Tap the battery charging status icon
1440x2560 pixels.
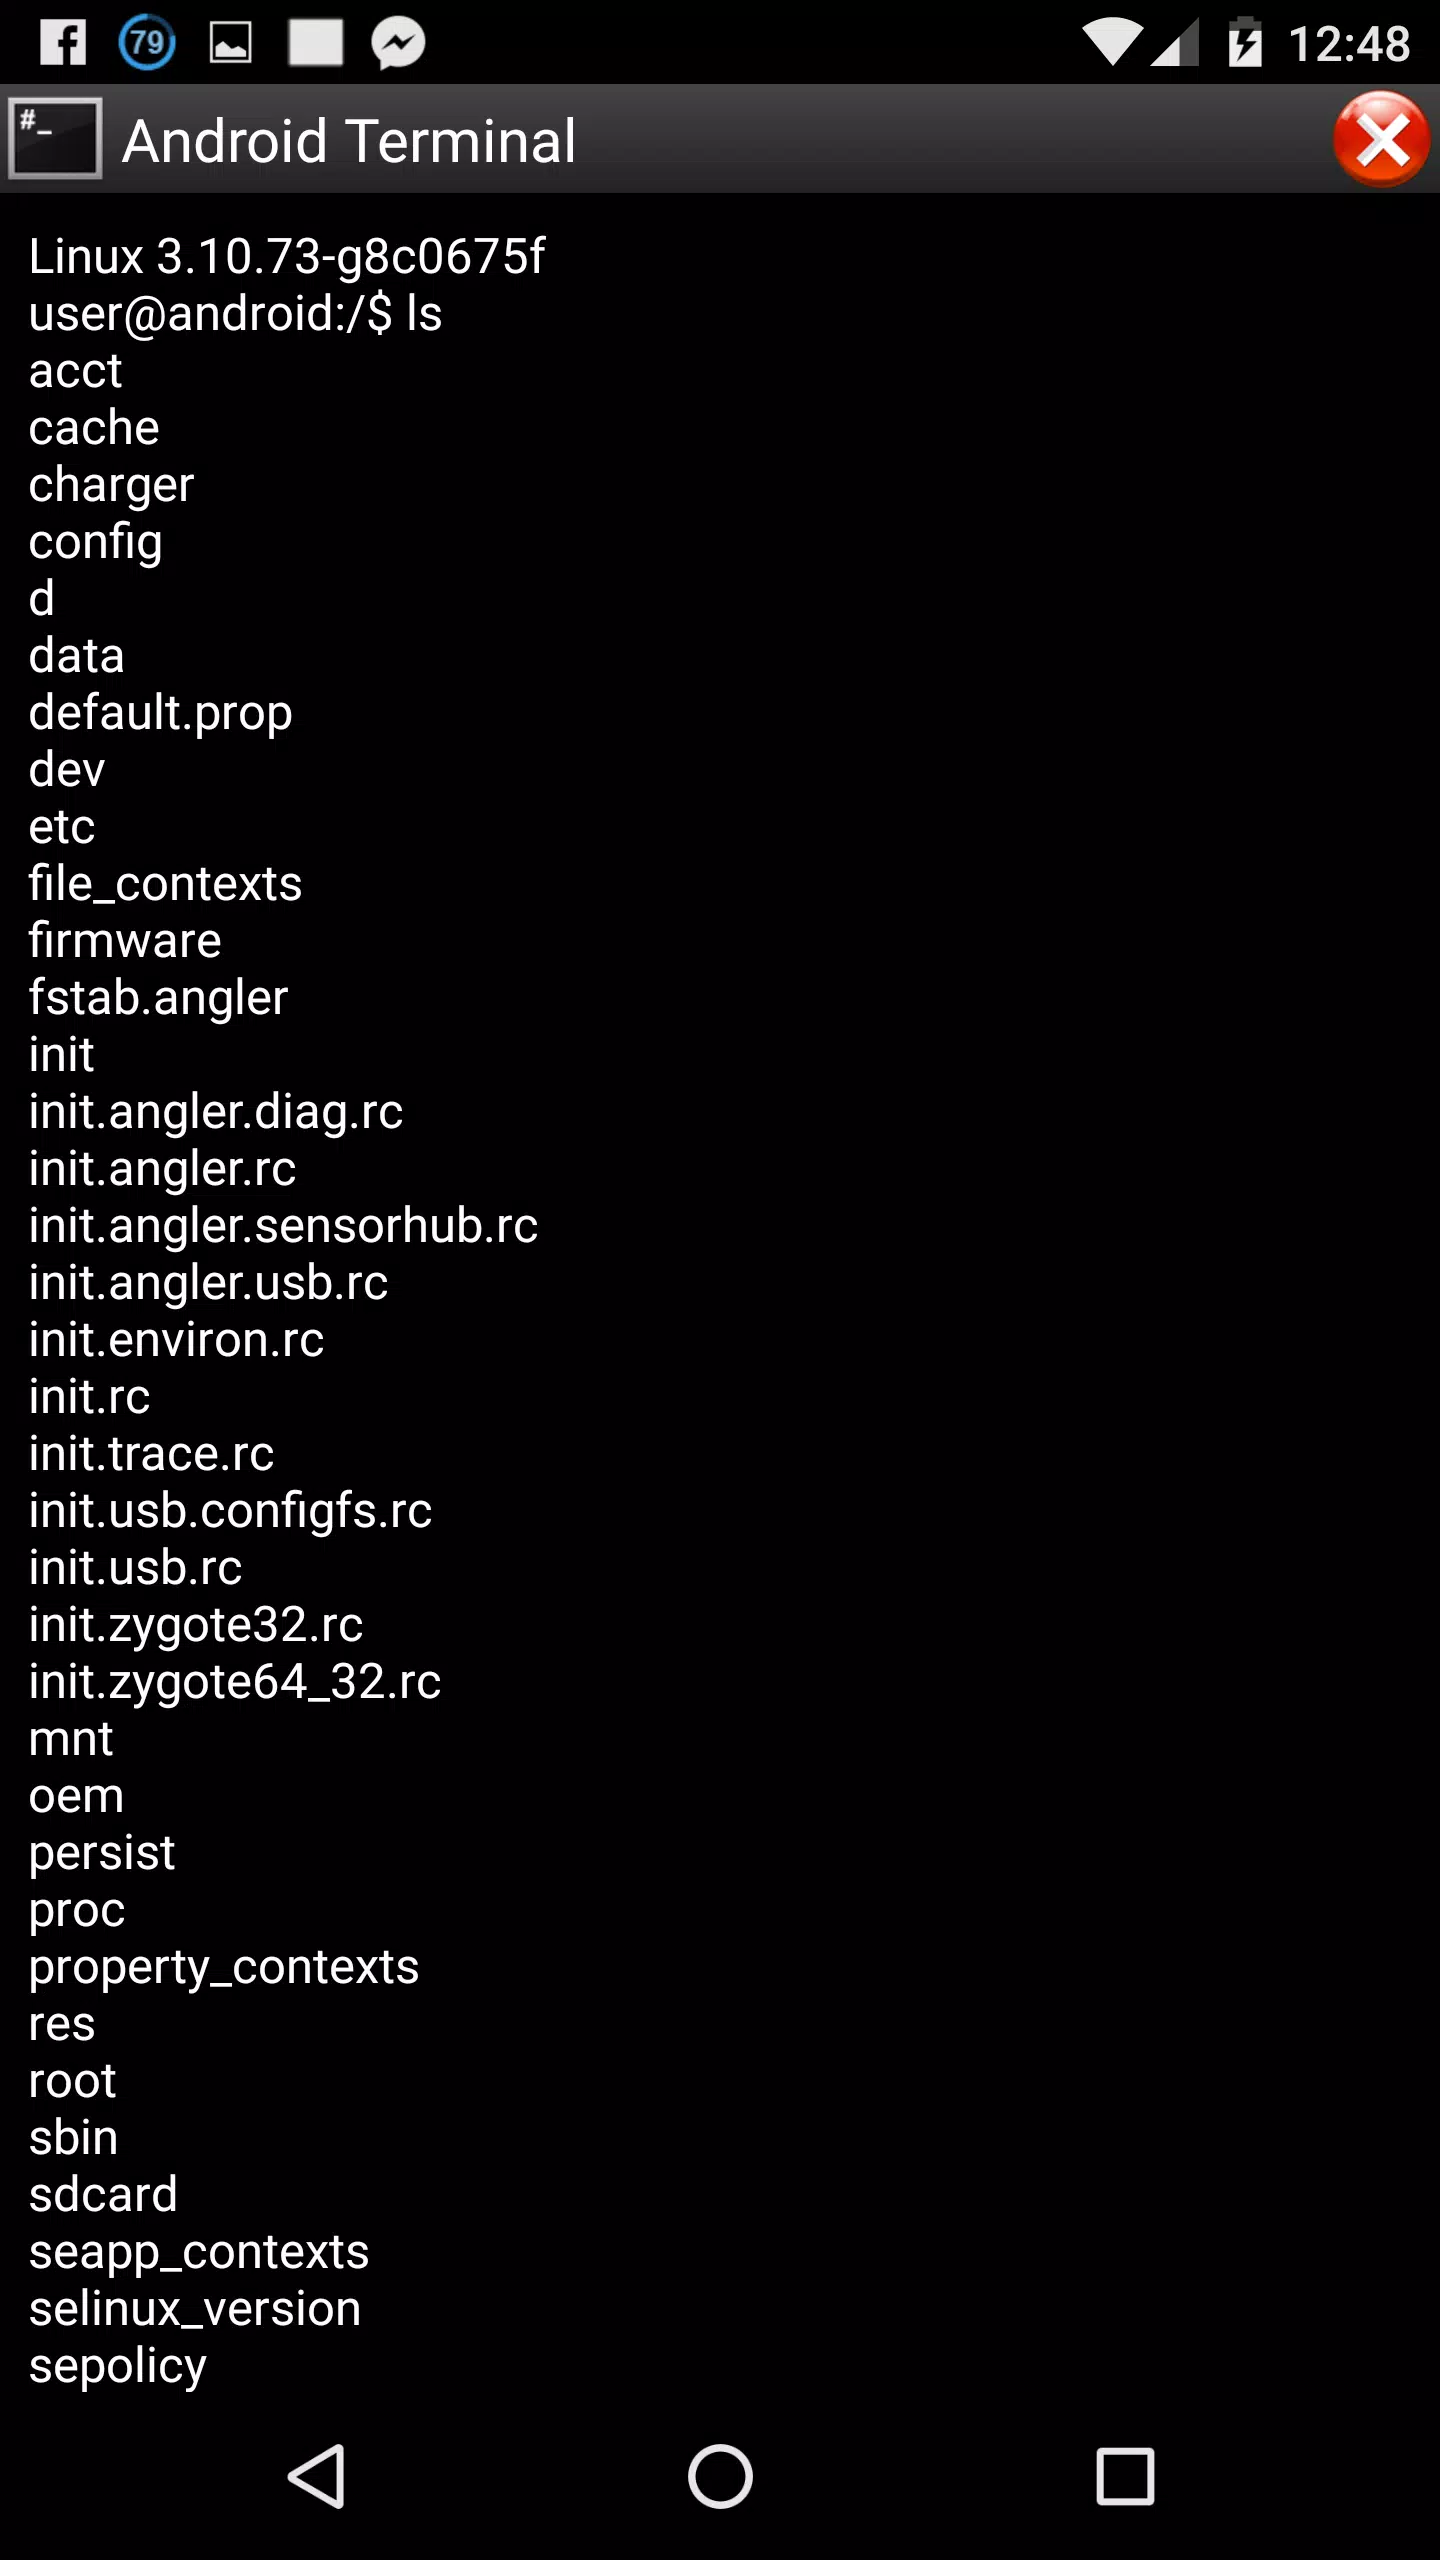coord(1245,42)
